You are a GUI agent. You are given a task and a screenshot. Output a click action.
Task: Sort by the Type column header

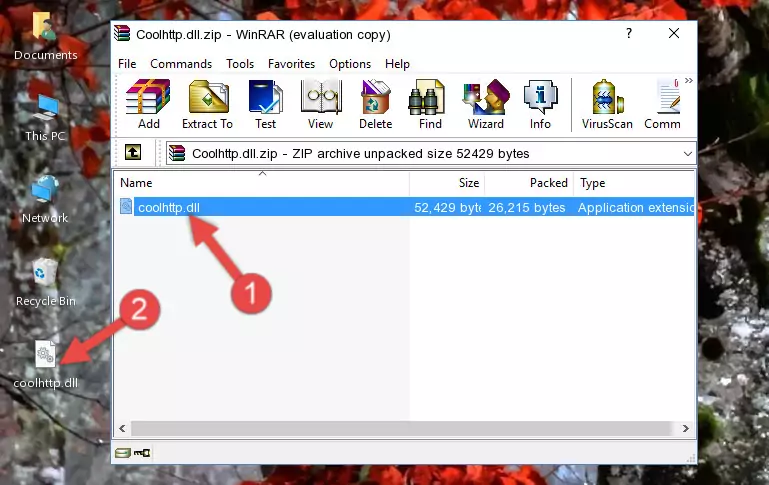(634, 183)
